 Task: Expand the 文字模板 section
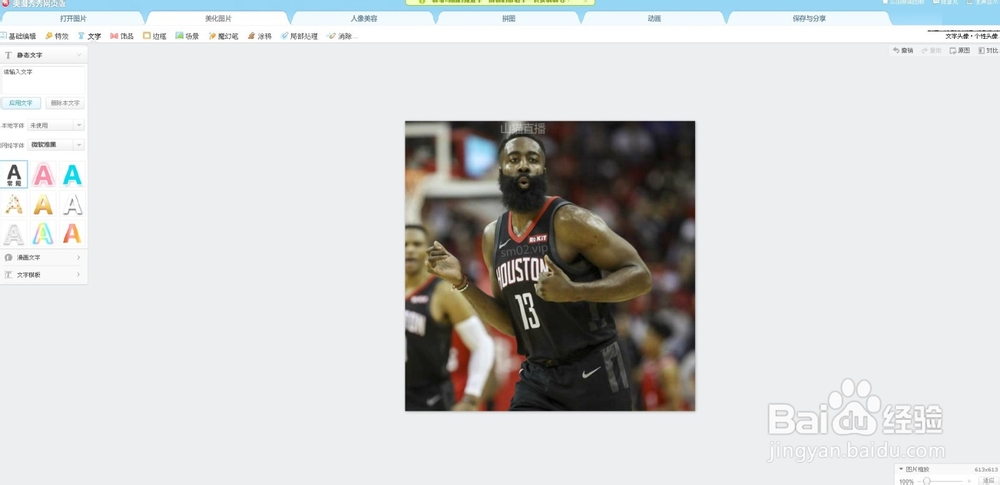[x=43, y=274]
